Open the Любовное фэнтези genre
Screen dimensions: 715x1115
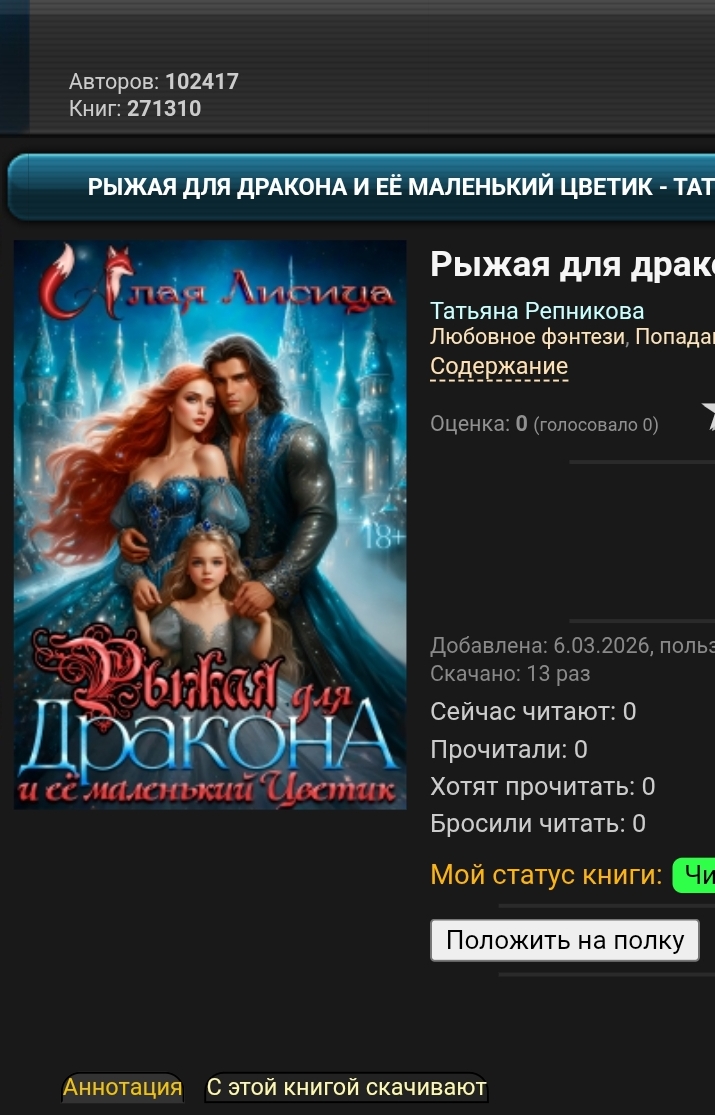click(x=527, y=336)
